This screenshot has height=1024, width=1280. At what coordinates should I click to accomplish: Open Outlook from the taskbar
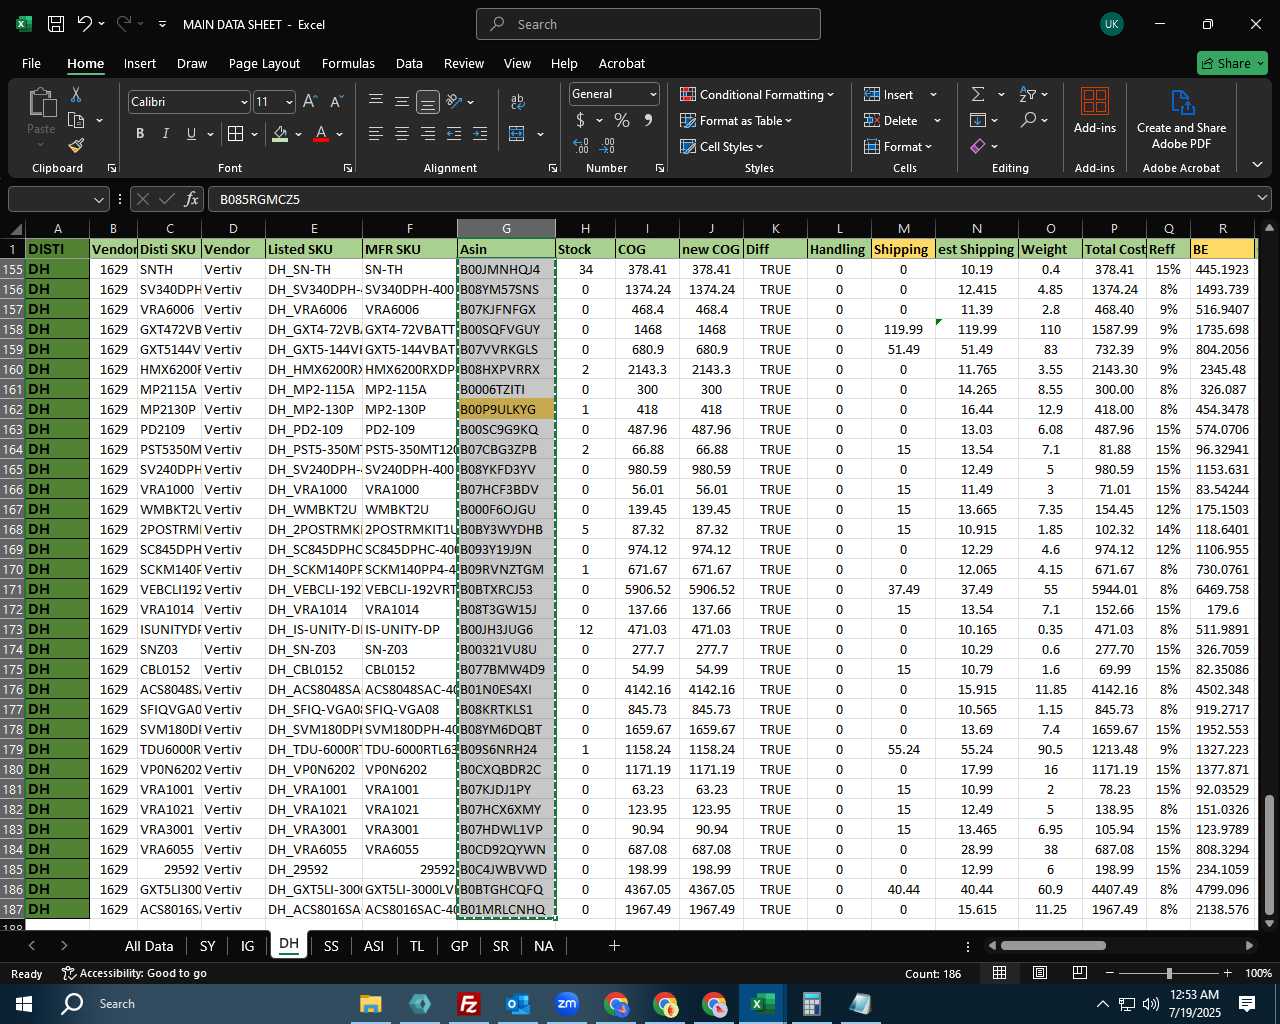coord(518,1004)
